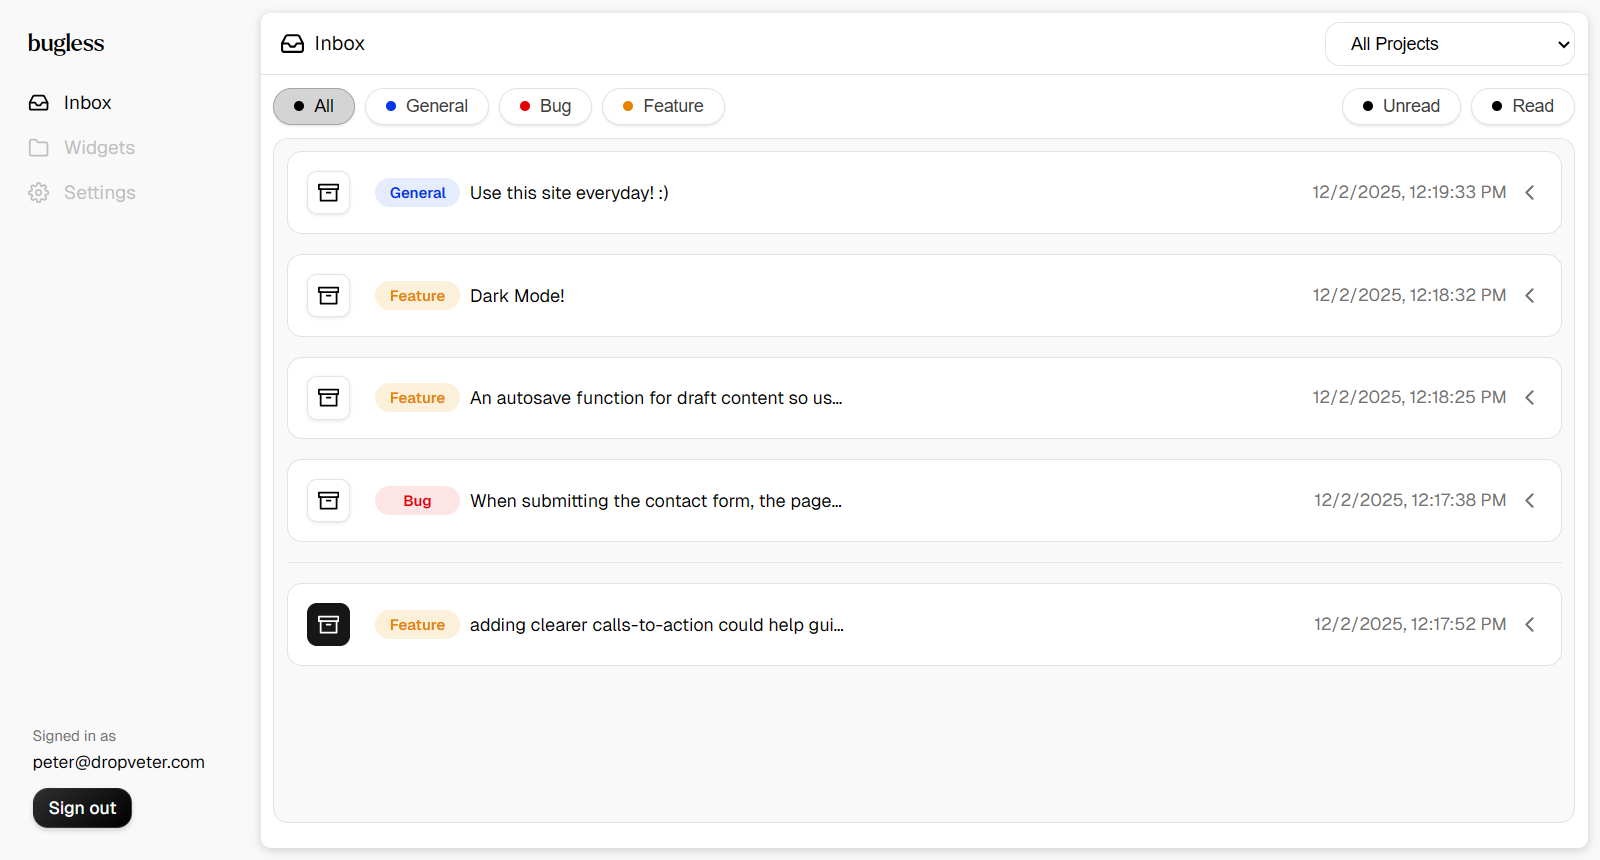
Task: Click the Sign out button
Action: pyautogui.click(x=82, y=808)
